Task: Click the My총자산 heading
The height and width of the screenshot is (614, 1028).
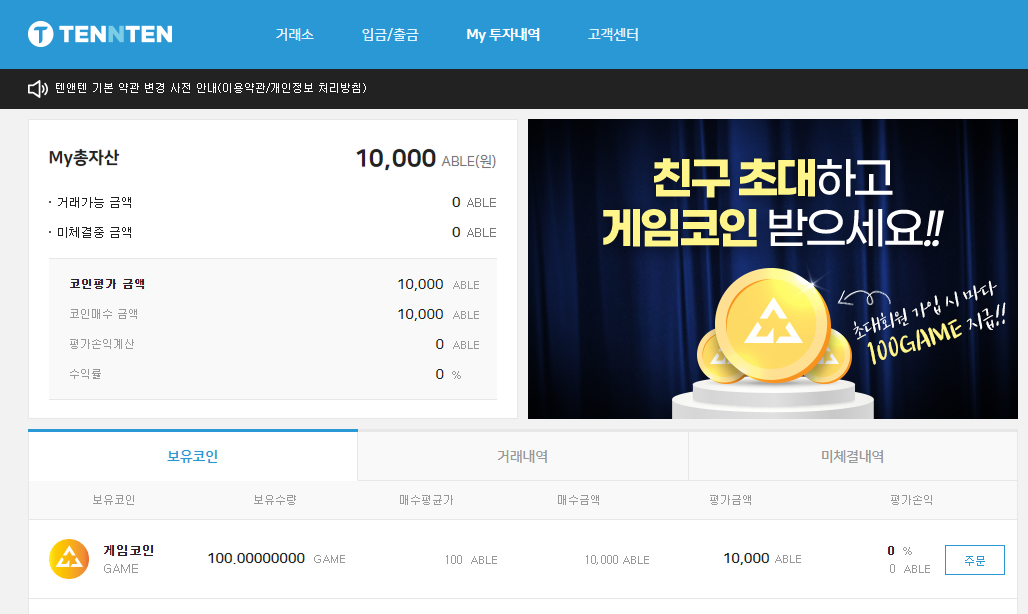Action: pos(84,158)
